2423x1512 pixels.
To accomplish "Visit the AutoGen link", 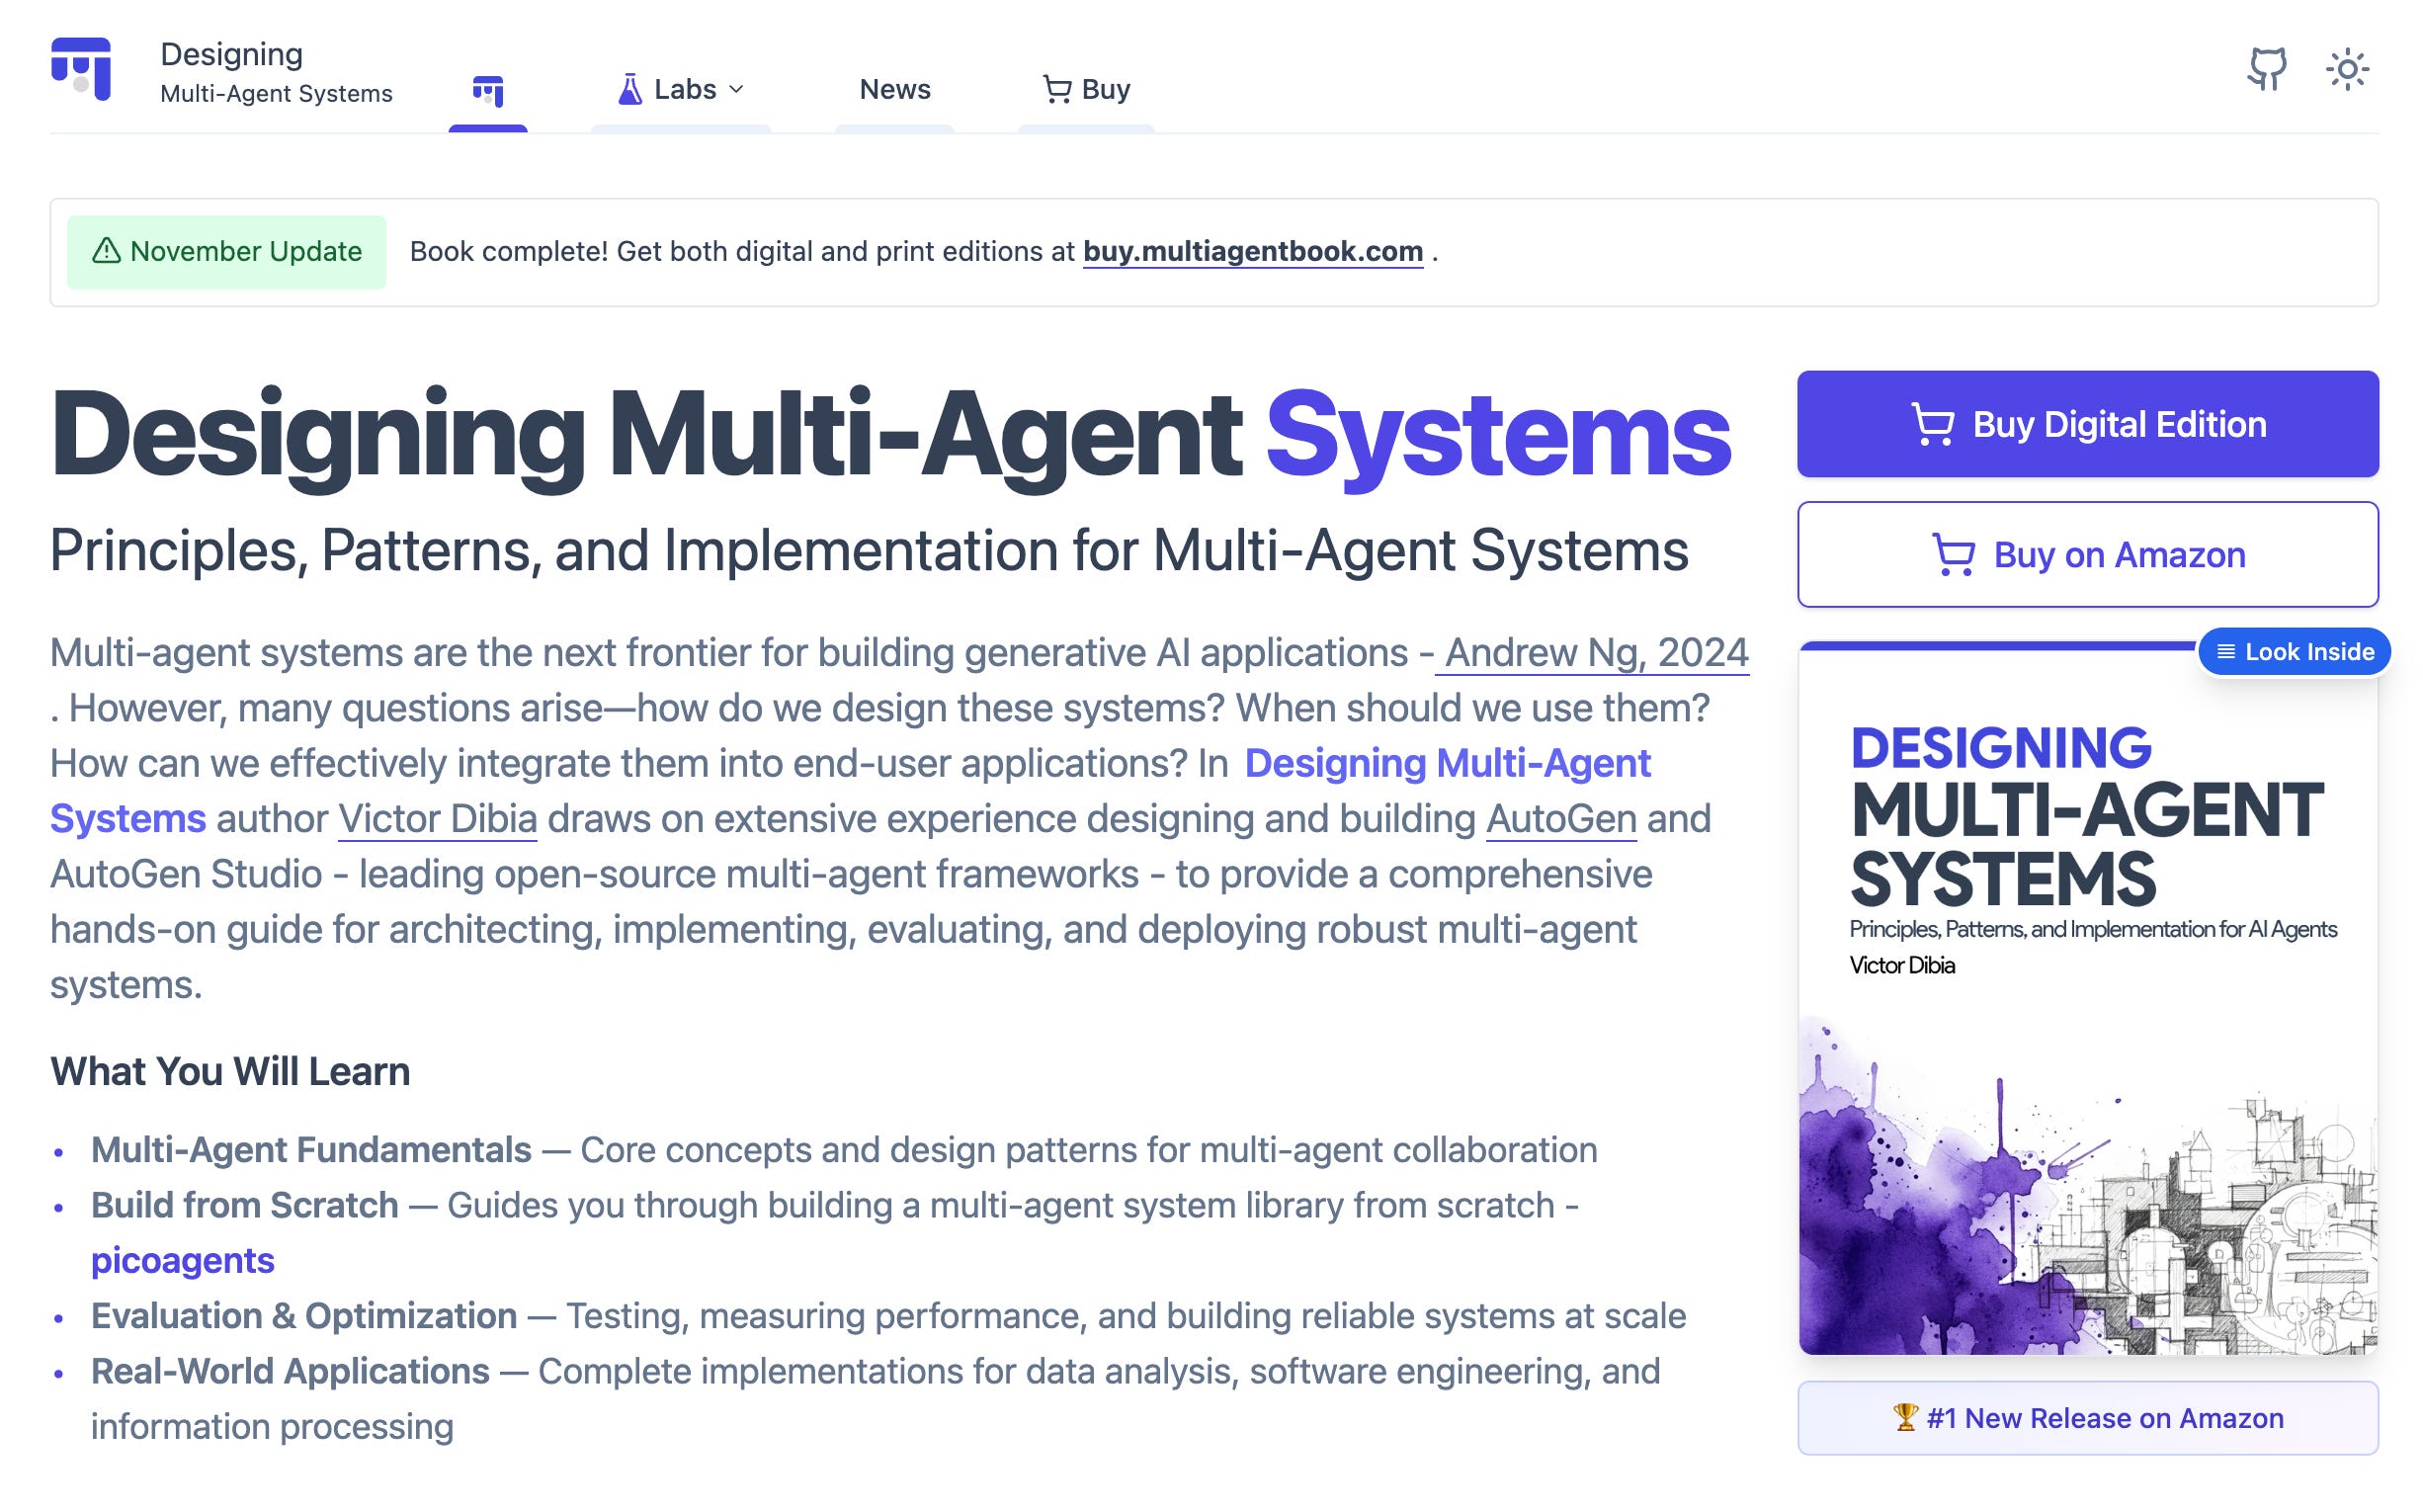I will 1560,819.
